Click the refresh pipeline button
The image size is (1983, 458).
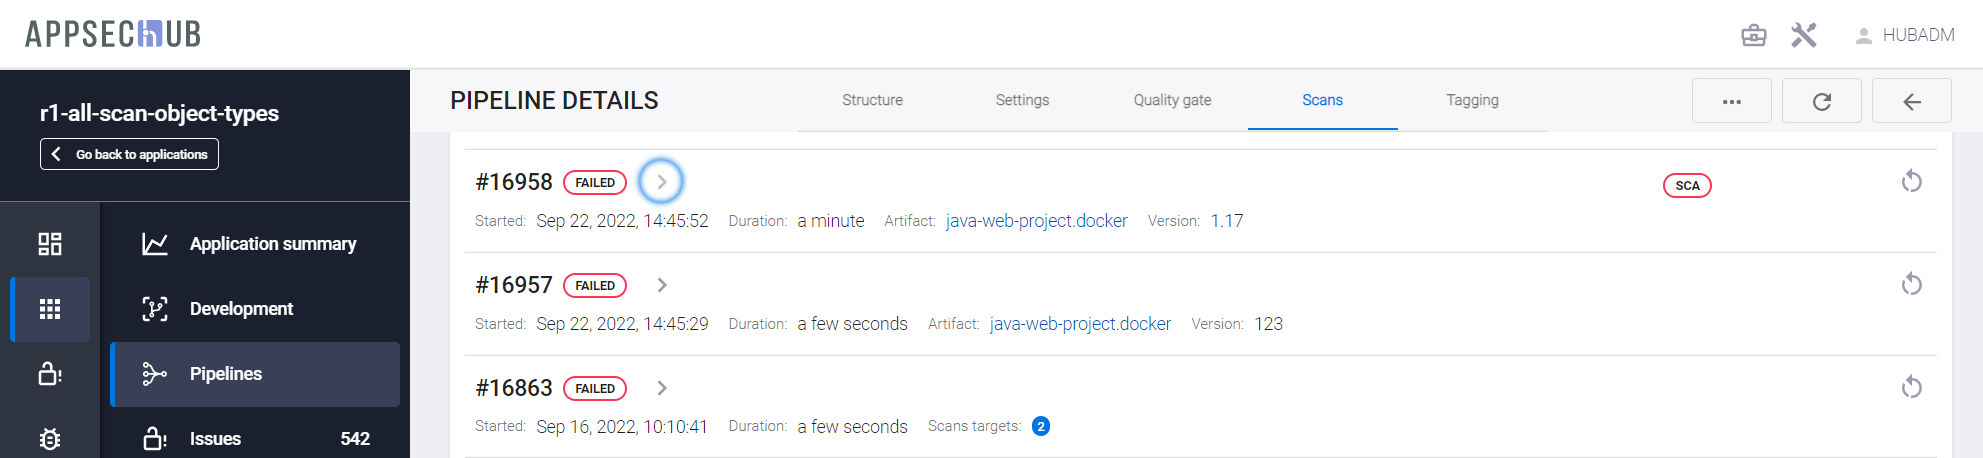click(1821, 101)
